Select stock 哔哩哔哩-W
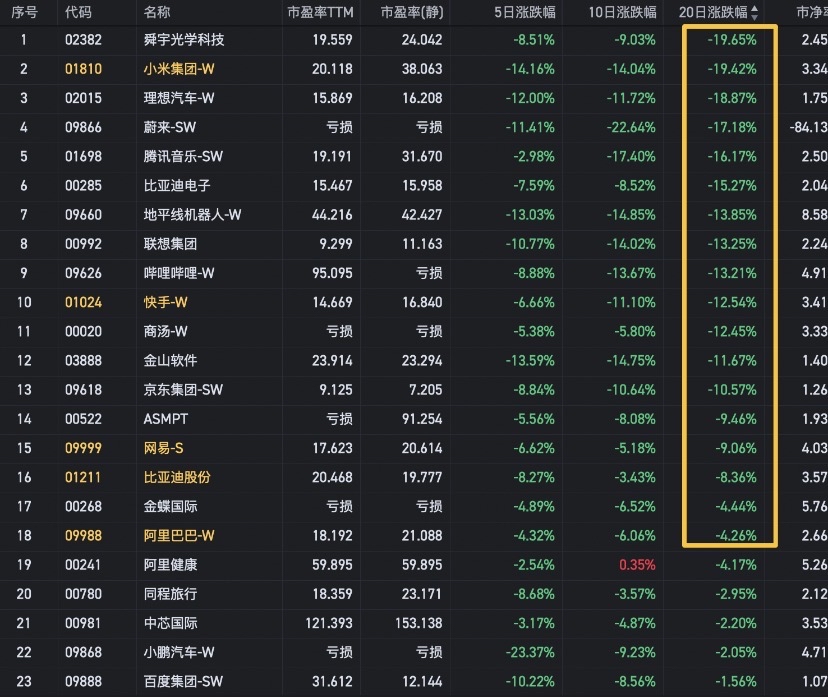The width and height of the screenshot is (828, 697). click(179, 273)
